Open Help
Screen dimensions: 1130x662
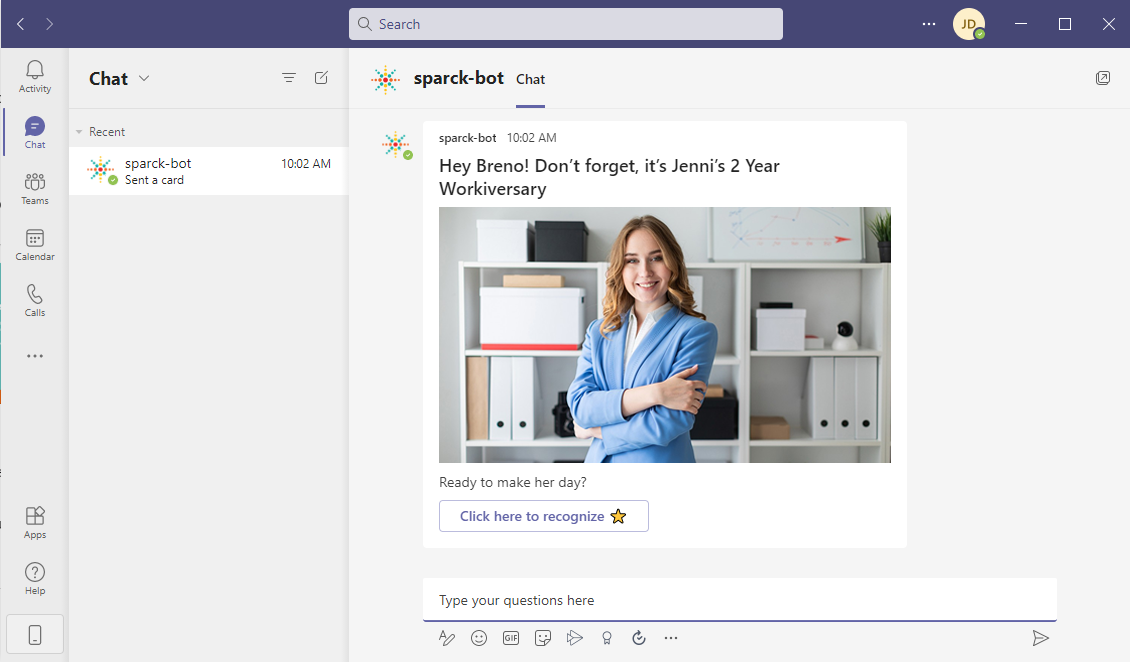point(35,579)
